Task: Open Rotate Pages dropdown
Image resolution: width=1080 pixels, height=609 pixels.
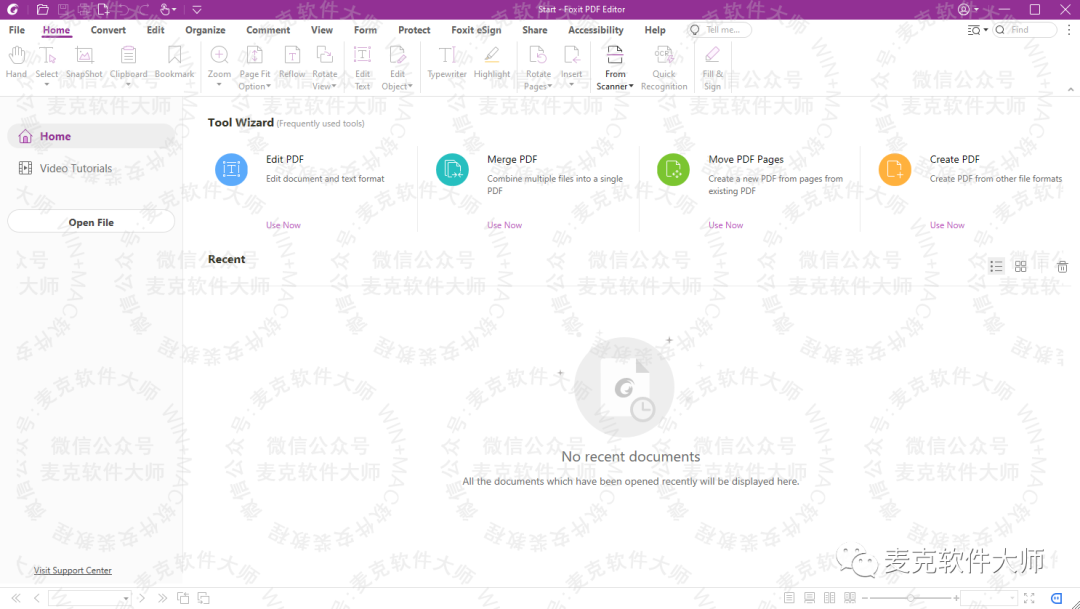Action: [x=550, y=86]
